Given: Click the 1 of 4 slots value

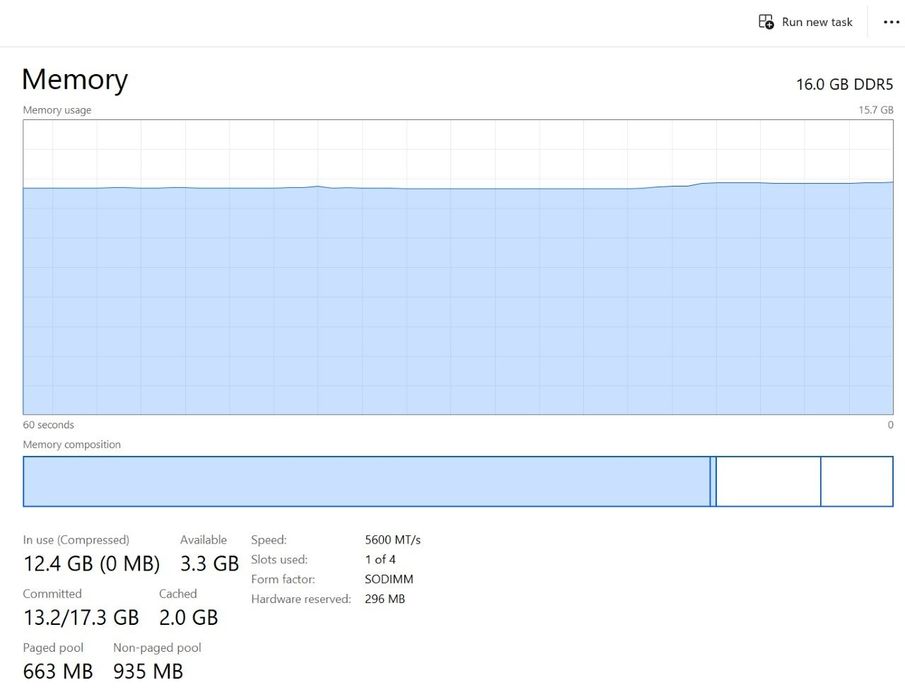Looking at the screenshot, I should (x=380, y=559).
